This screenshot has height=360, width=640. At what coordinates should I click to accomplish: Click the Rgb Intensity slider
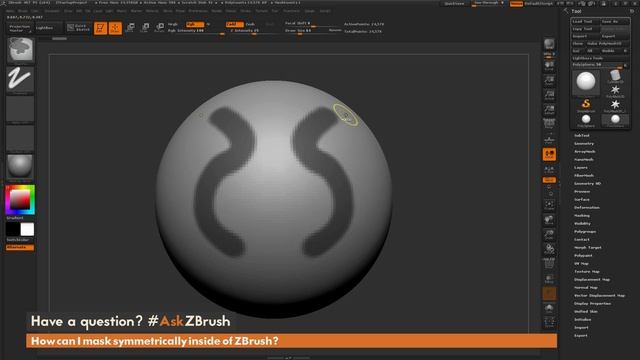pos(196,31)
